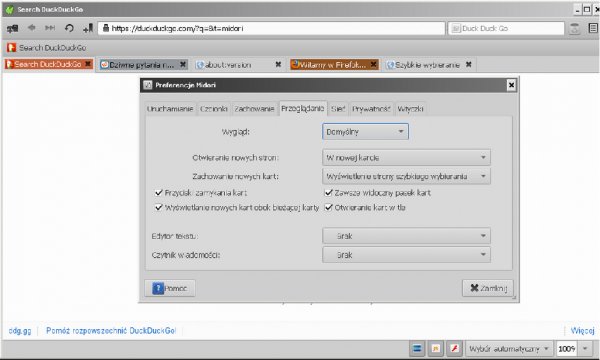Open the Czytnik wiadomości dropdown

click(406, 255)
